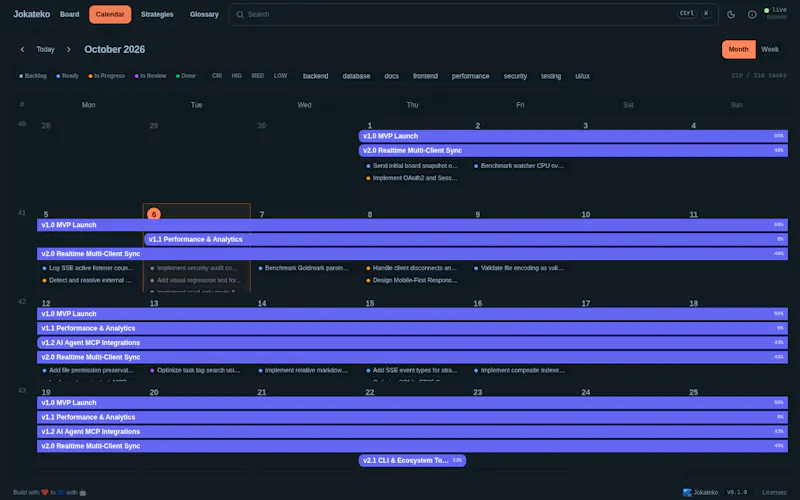This screenshot has width=800, height=500.
Task: Open task 'Implement relative markdow...'
Action: 304,370
